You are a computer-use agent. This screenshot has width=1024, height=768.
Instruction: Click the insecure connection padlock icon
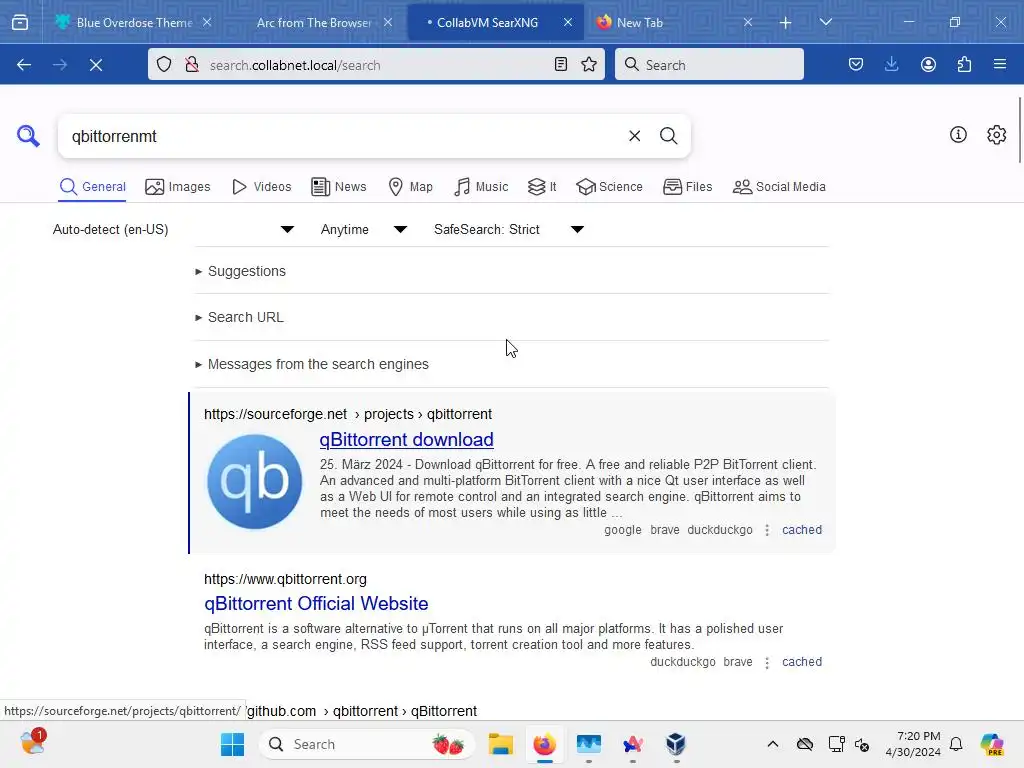191,65
